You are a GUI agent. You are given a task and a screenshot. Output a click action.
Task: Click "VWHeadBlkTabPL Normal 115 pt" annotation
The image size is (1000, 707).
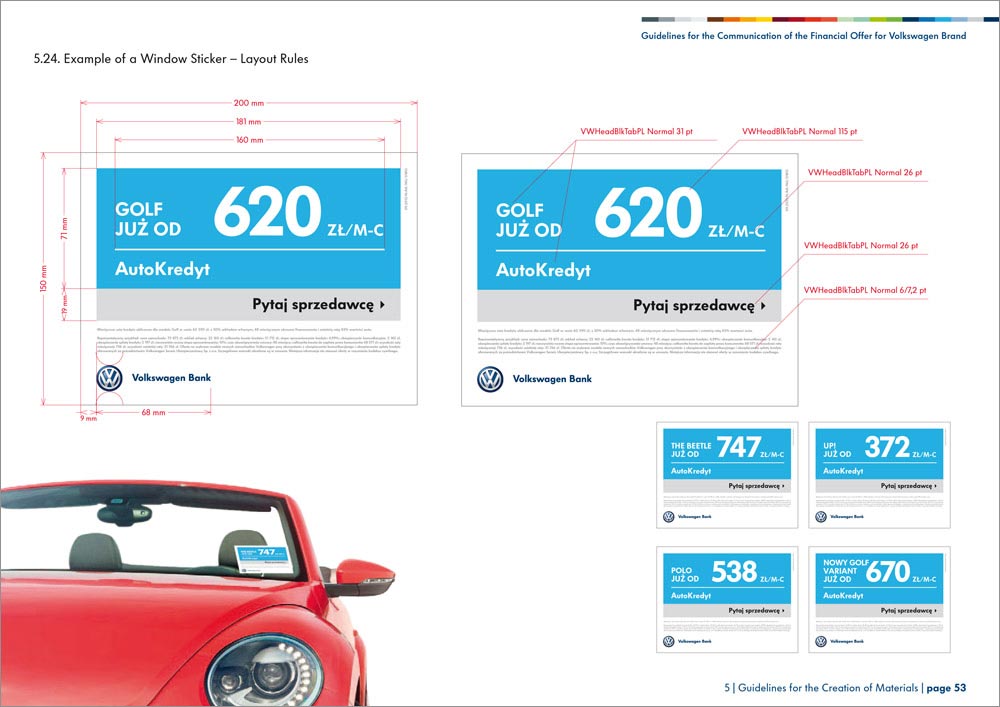tap(800, 131)
